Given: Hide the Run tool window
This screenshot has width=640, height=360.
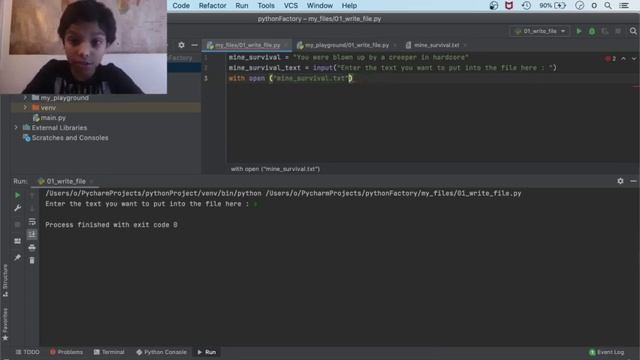Looking at the screenshot, I should 633,181.
